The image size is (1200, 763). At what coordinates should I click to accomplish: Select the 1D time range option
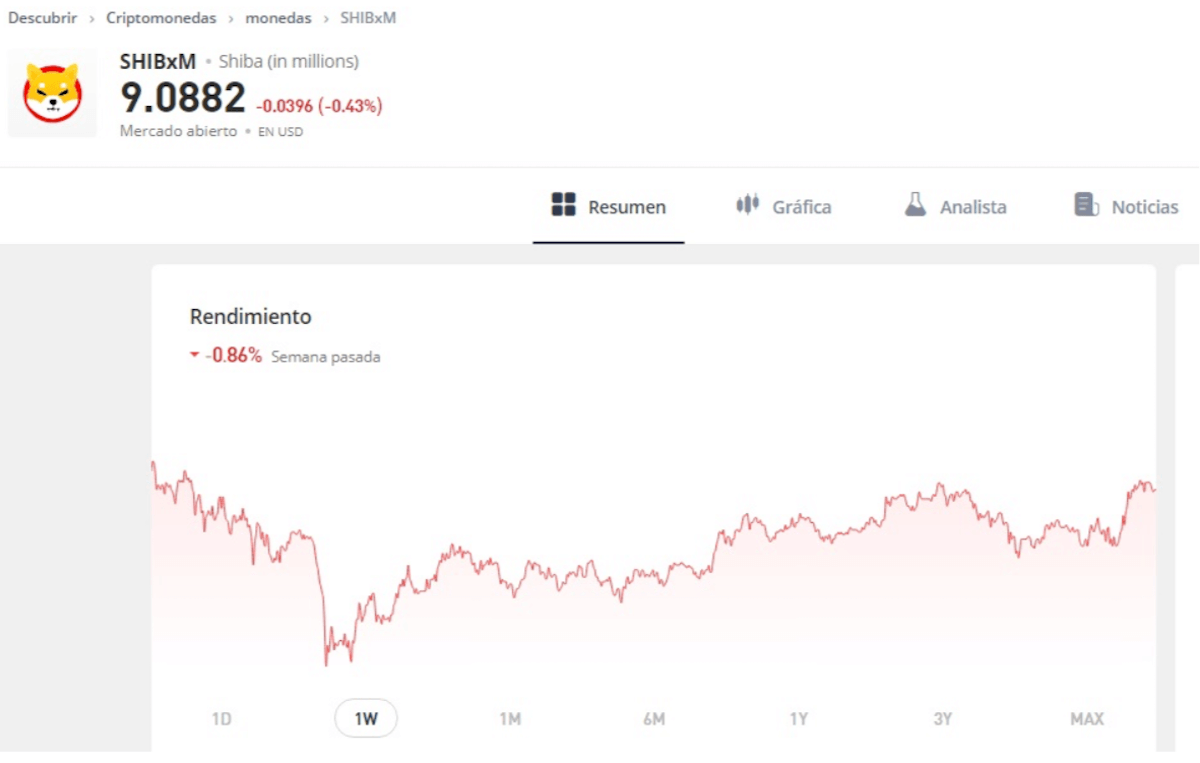tap(222, 718)
